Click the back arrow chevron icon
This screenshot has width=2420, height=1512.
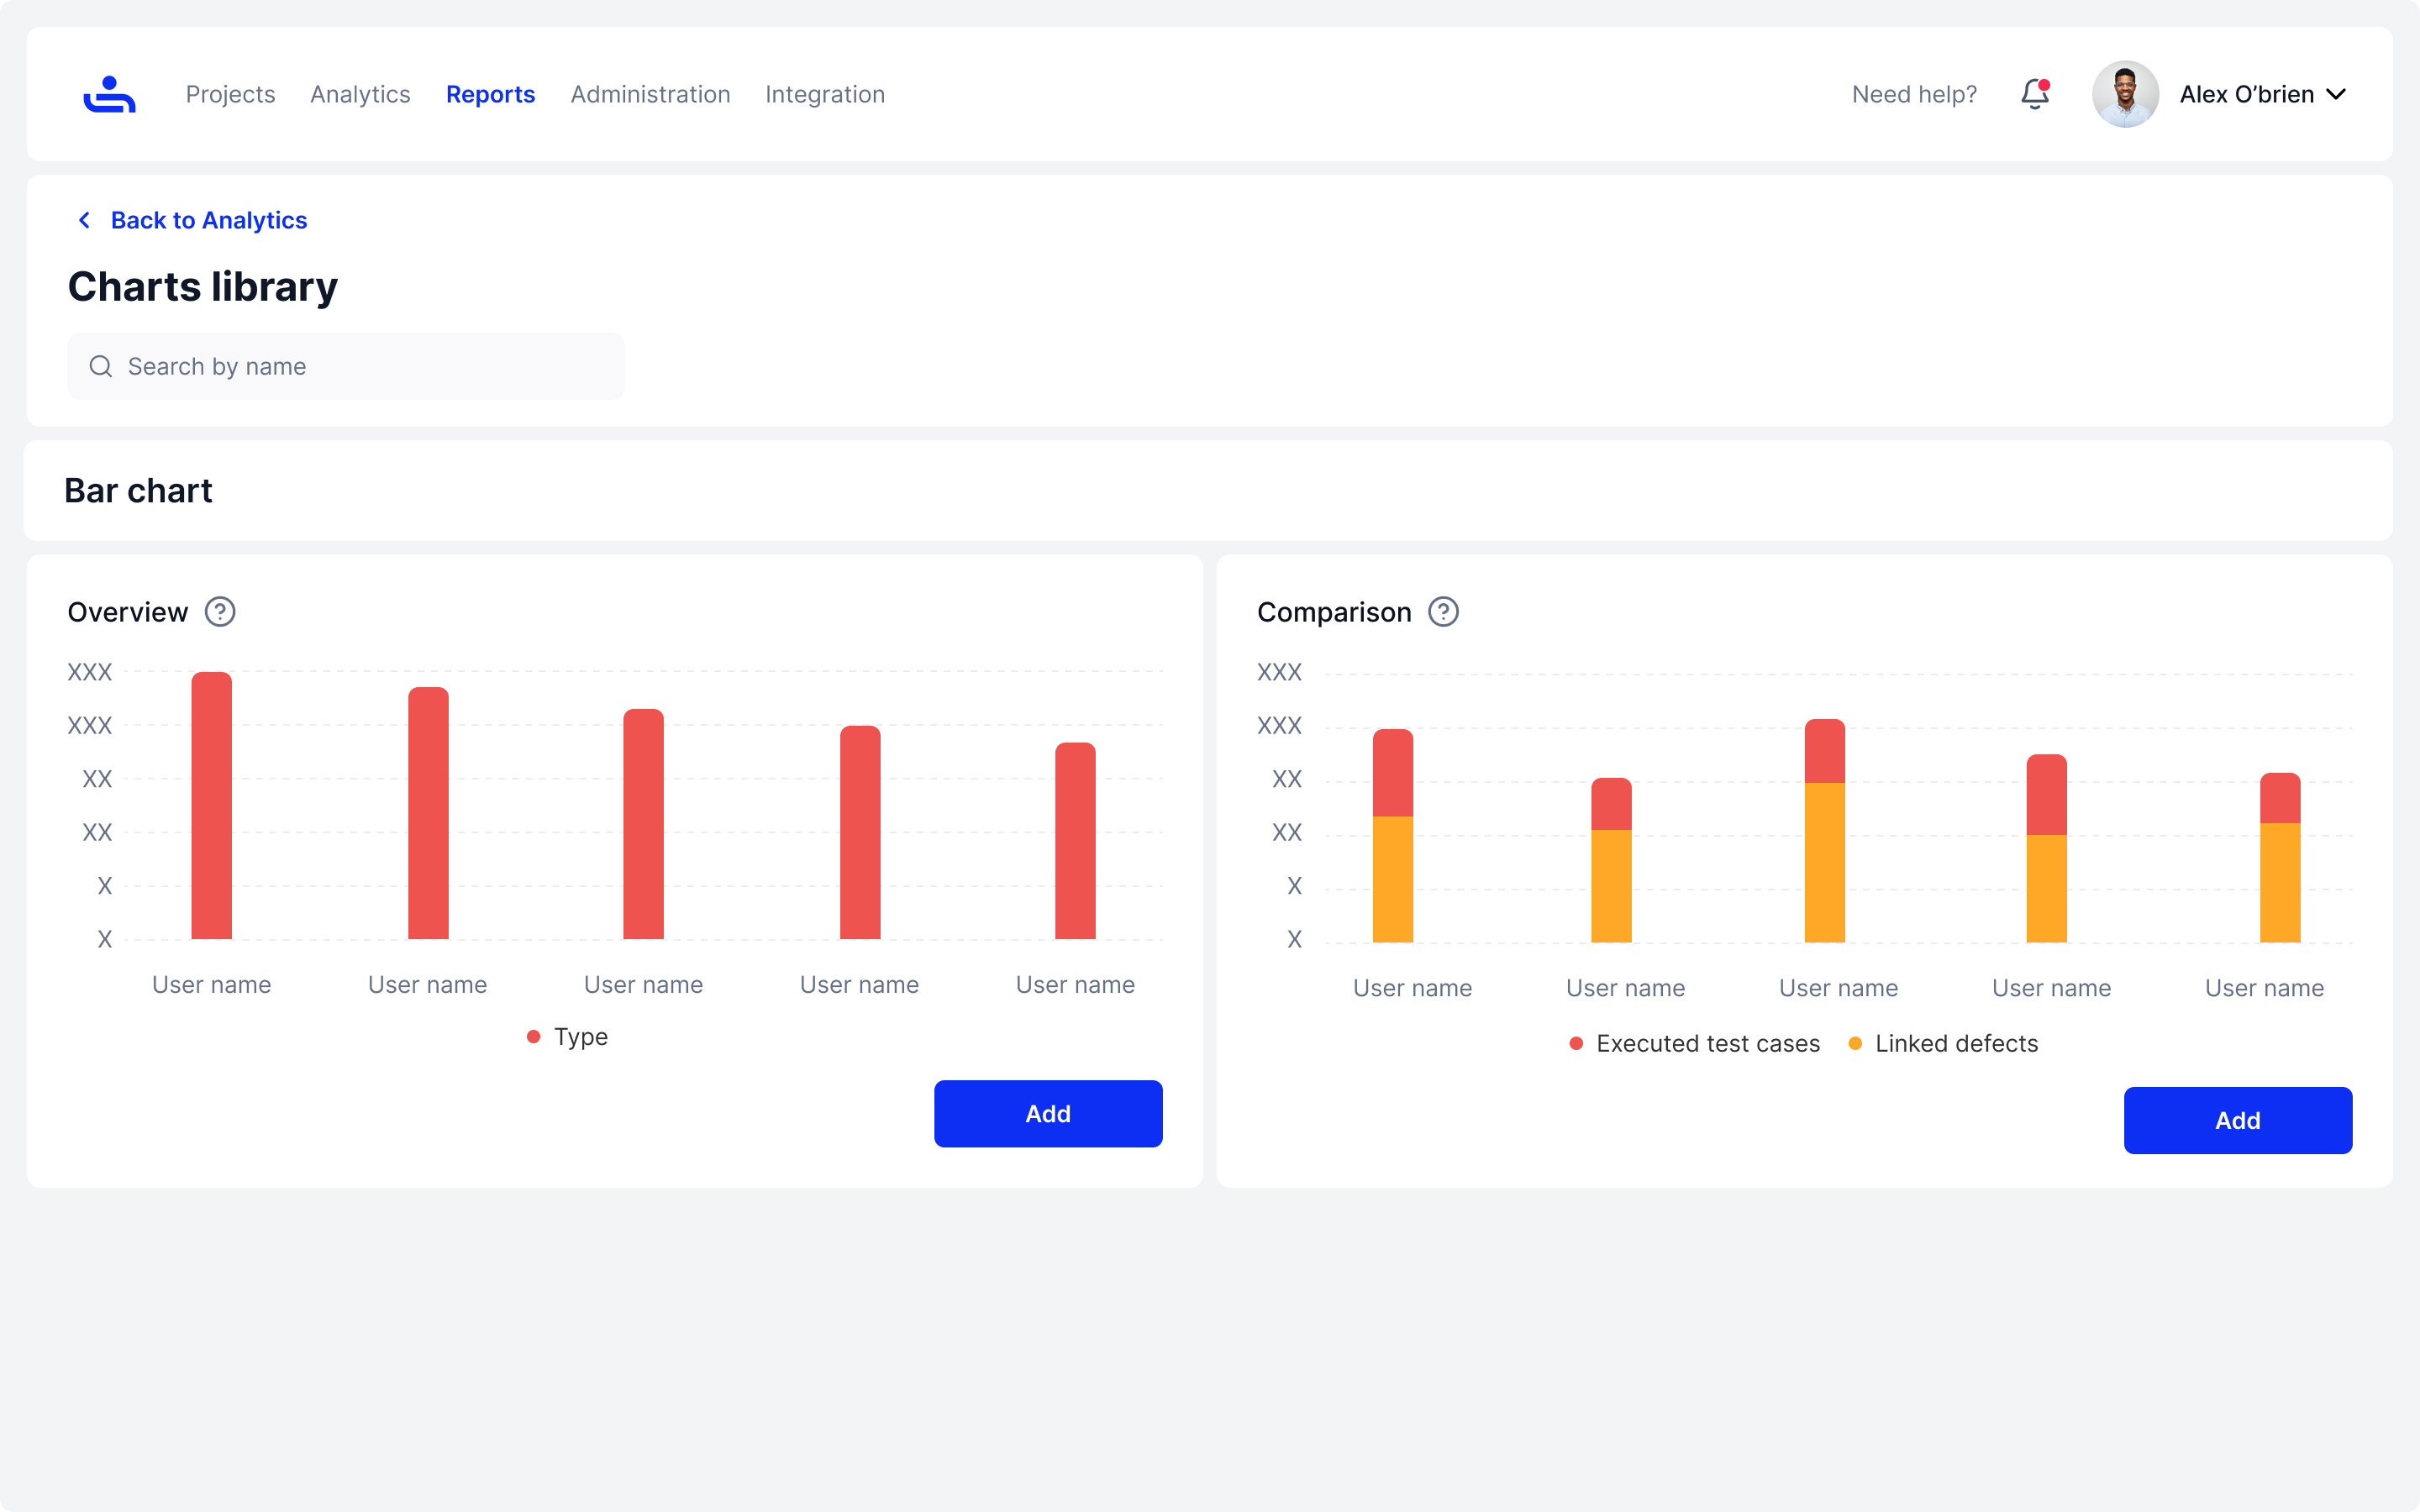tap(85, 220)
